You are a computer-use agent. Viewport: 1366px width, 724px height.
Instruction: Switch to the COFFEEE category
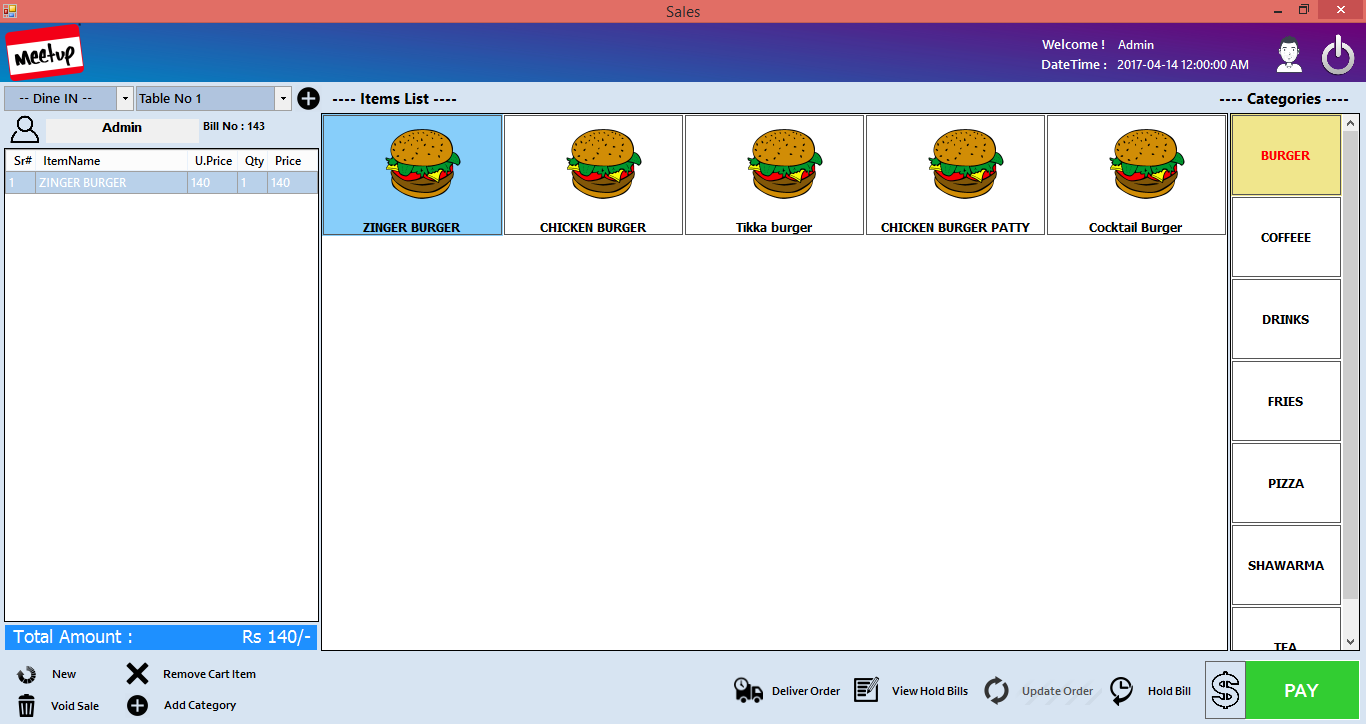coord(1286,237)
